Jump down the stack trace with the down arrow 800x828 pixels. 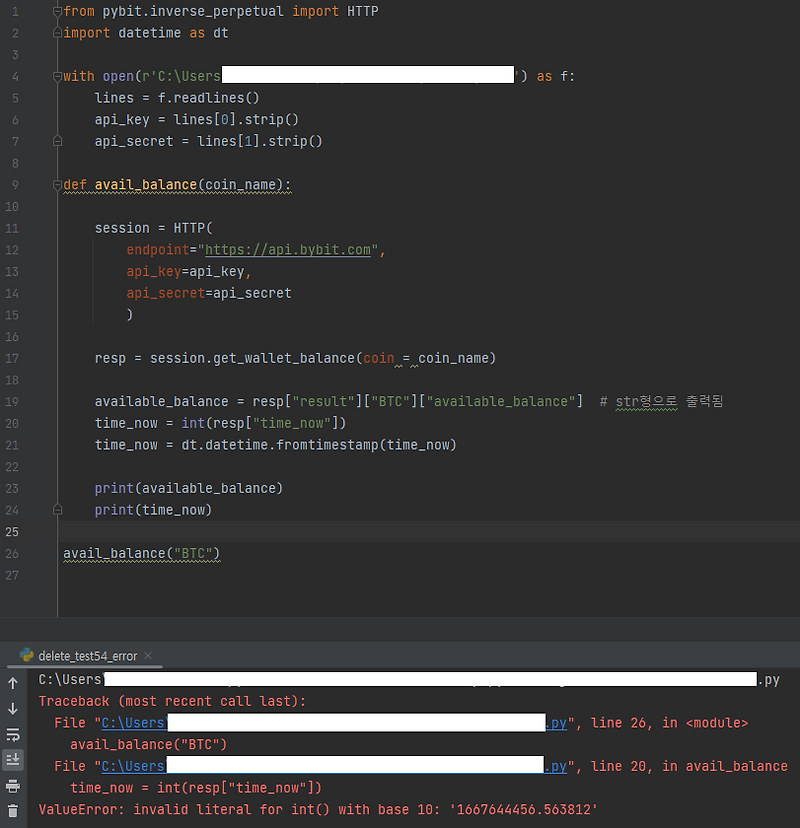(12, 709)
